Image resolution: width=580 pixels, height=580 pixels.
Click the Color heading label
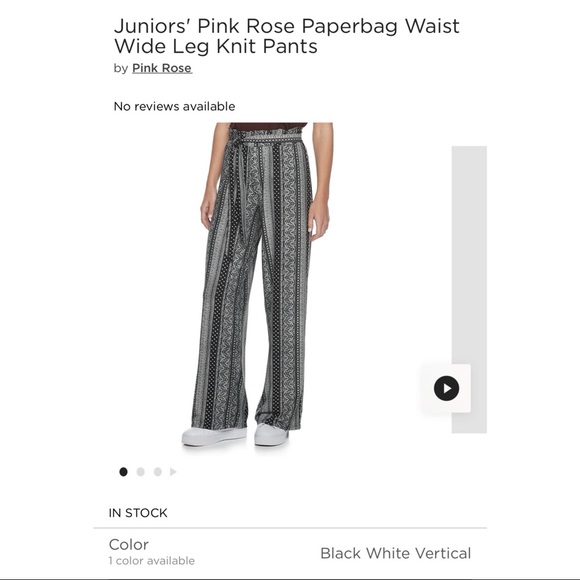pyautogui.click(x=129, y=544)
